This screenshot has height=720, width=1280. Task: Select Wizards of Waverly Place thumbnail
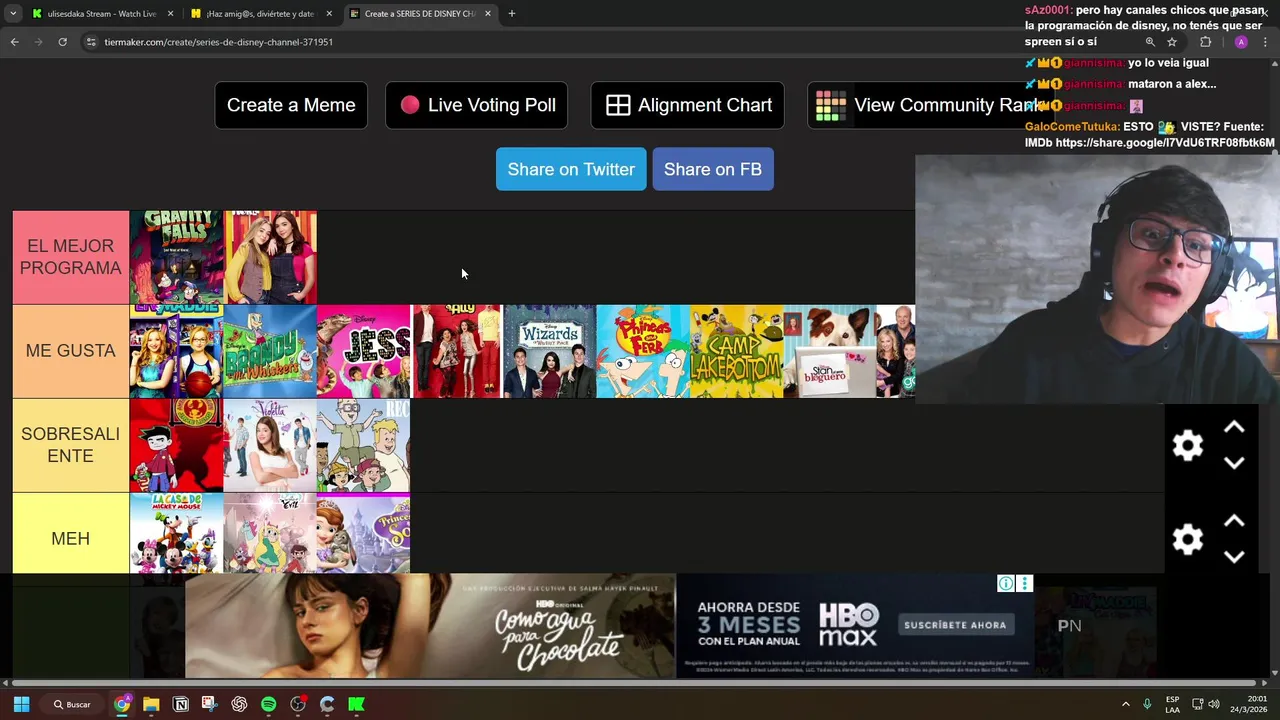pos(550,351)
